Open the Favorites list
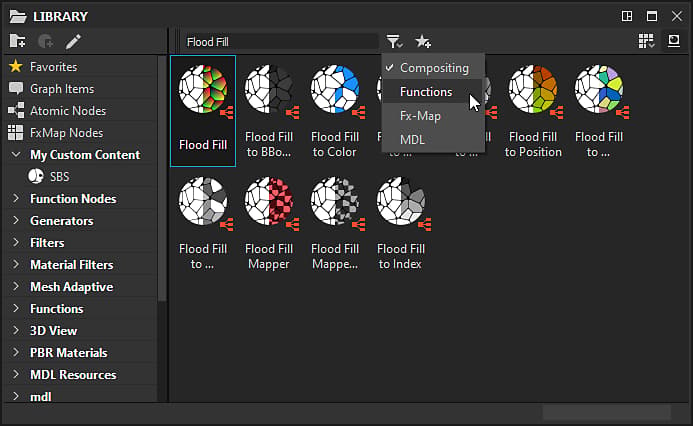 point(53,67)
